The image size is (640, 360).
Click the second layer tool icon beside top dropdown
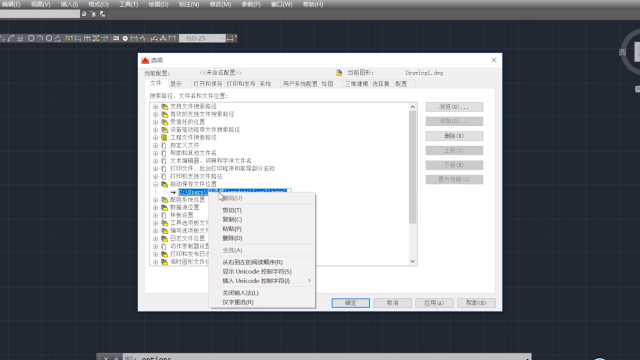[x=93, y=14]
